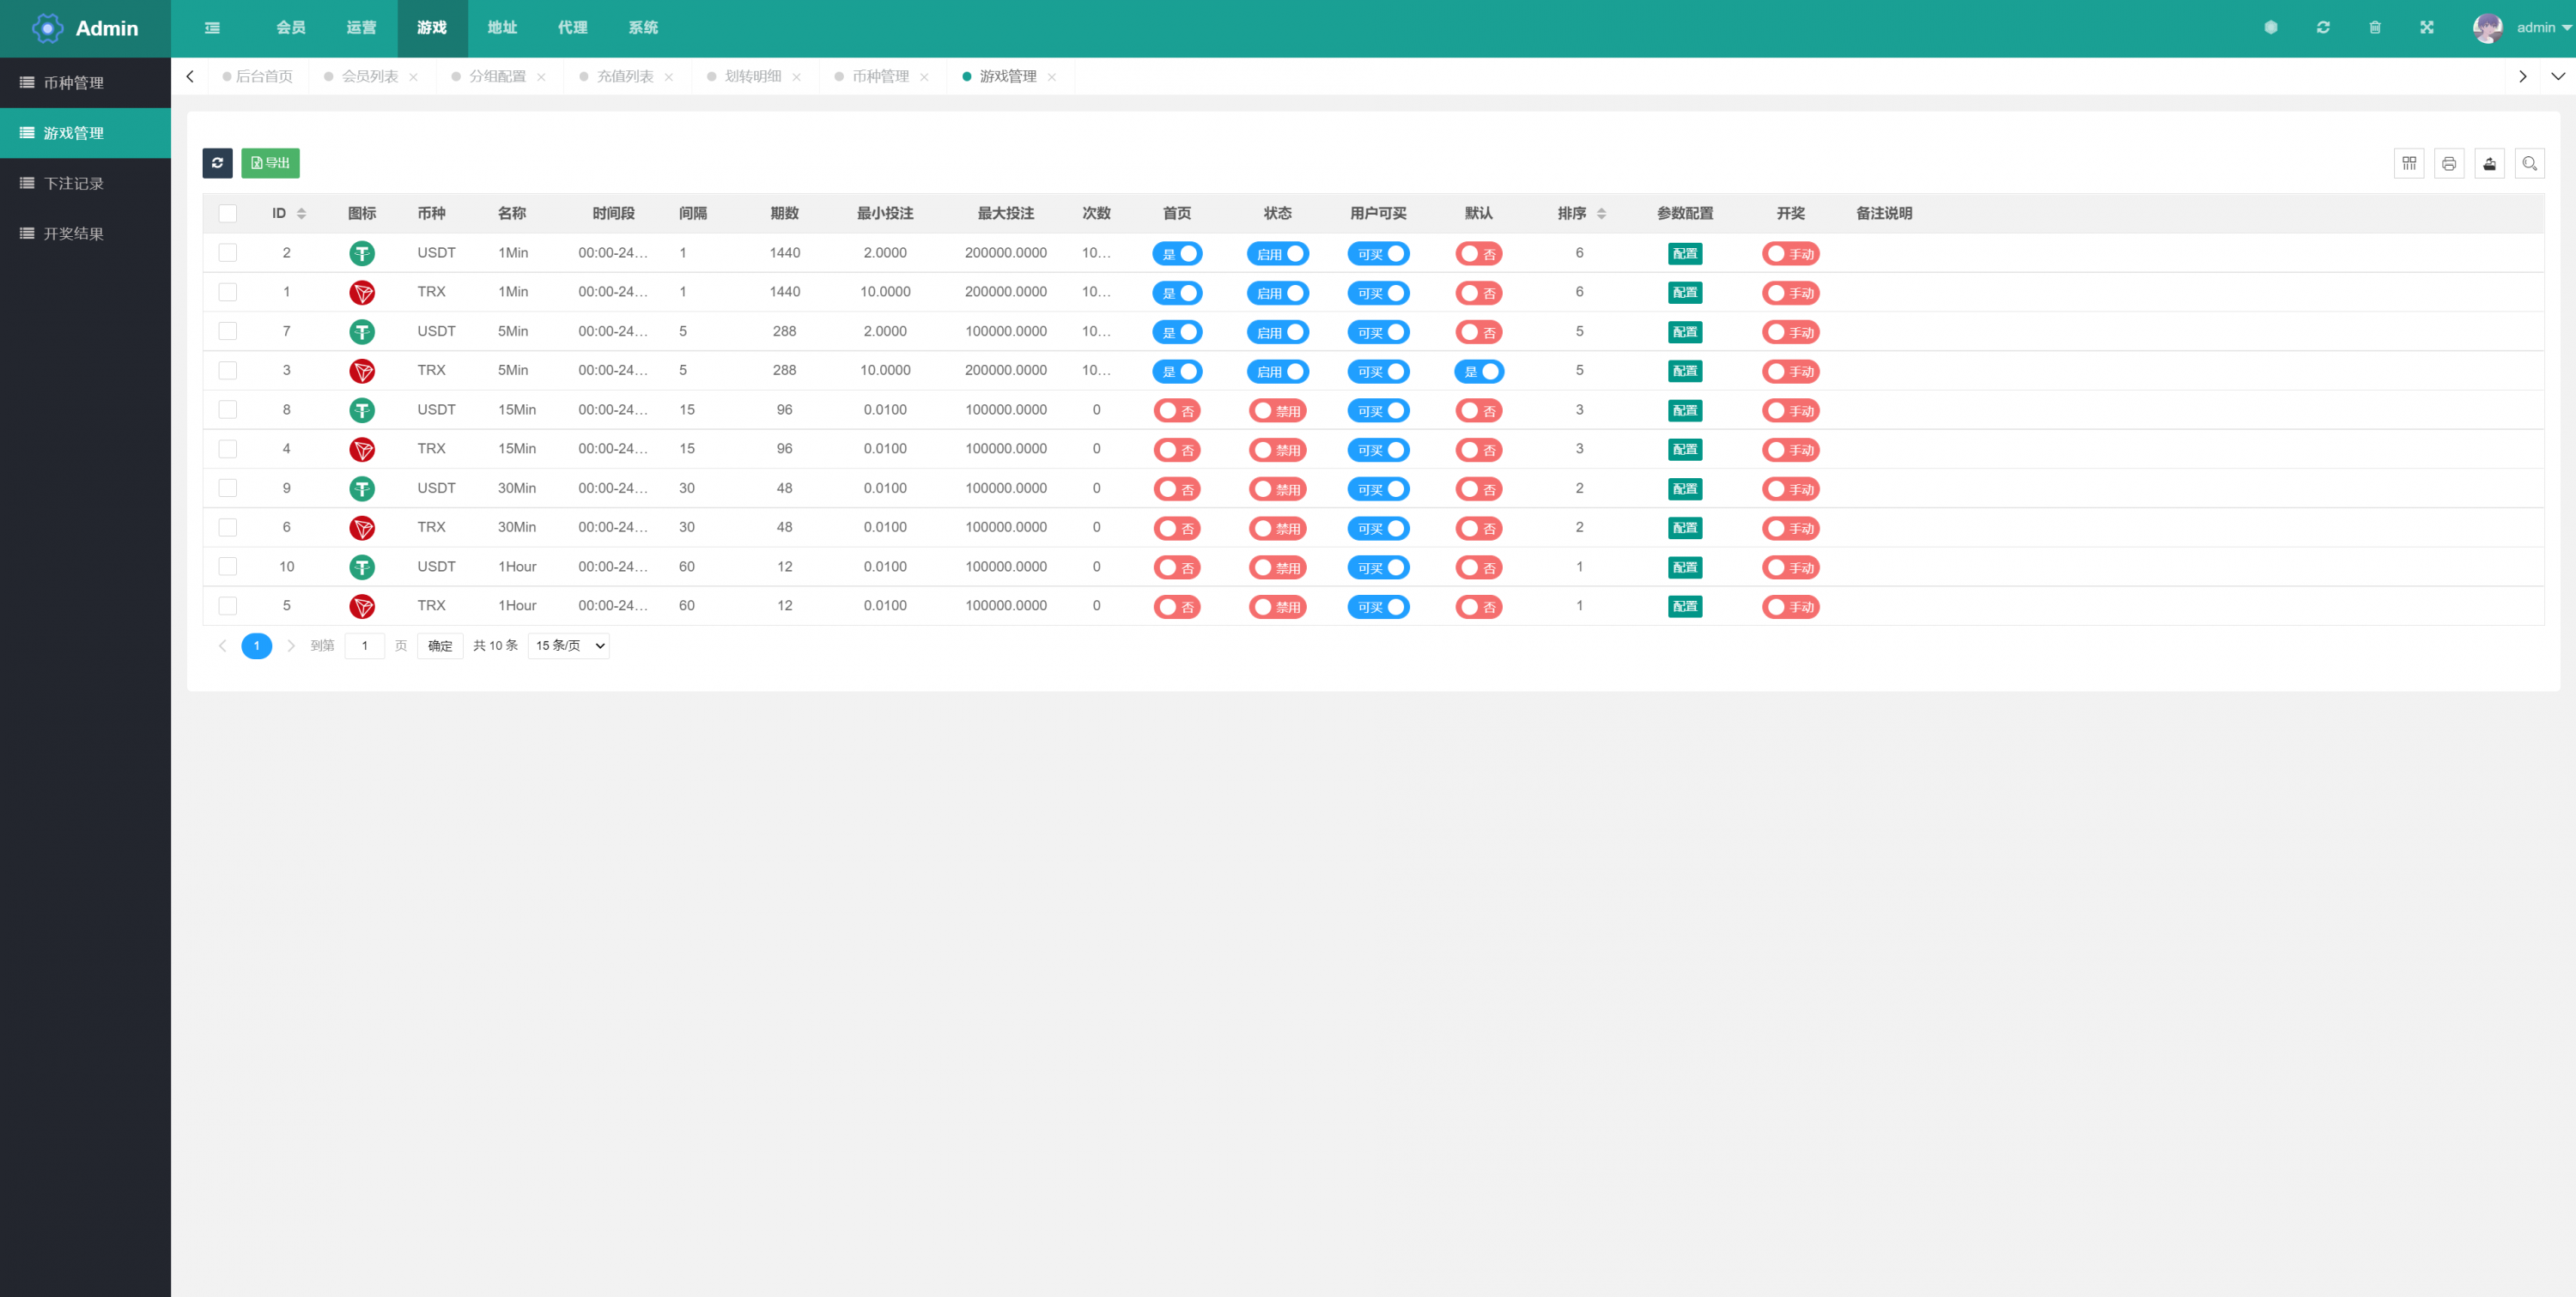Switch to the 币种管理 tab
The width and height of the screenshot is (2576, 1297).
pos(880,77)
